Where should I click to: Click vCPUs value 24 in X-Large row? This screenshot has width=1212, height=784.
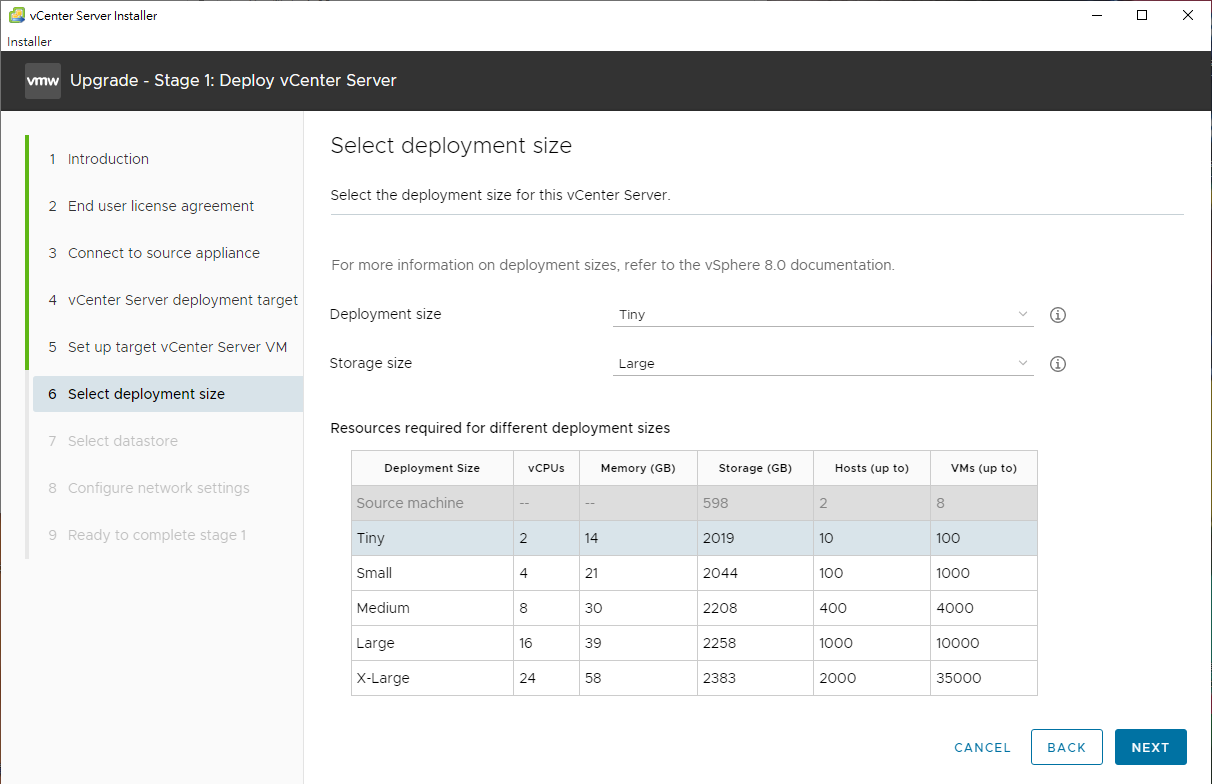[x=528, y=678]
